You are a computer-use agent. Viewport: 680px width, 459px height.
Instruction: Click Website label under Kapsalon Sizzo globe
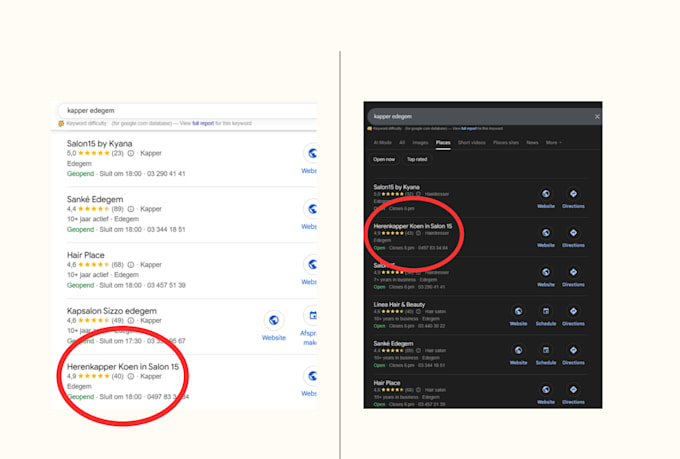click(x=274, y=338)
